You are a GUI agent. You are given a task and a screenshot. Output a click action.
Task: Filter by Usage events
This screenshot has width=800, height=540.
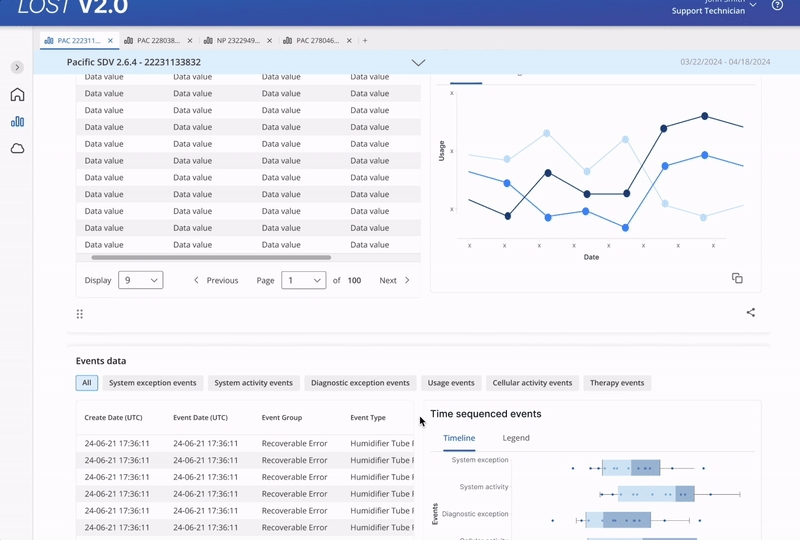[451, 383]
